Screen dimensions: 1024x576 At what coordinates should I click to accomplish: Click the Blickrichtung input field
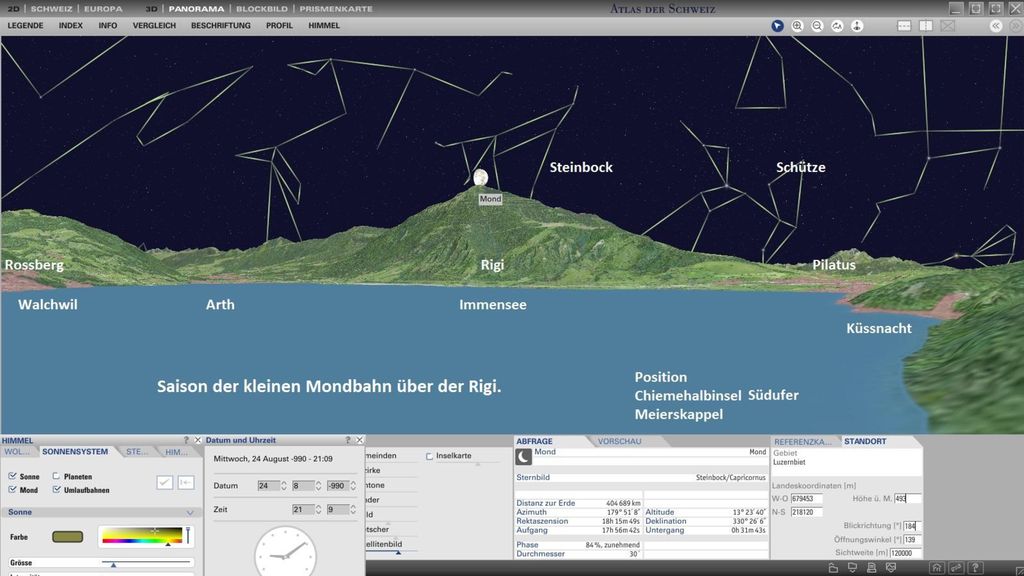[912, 526]
